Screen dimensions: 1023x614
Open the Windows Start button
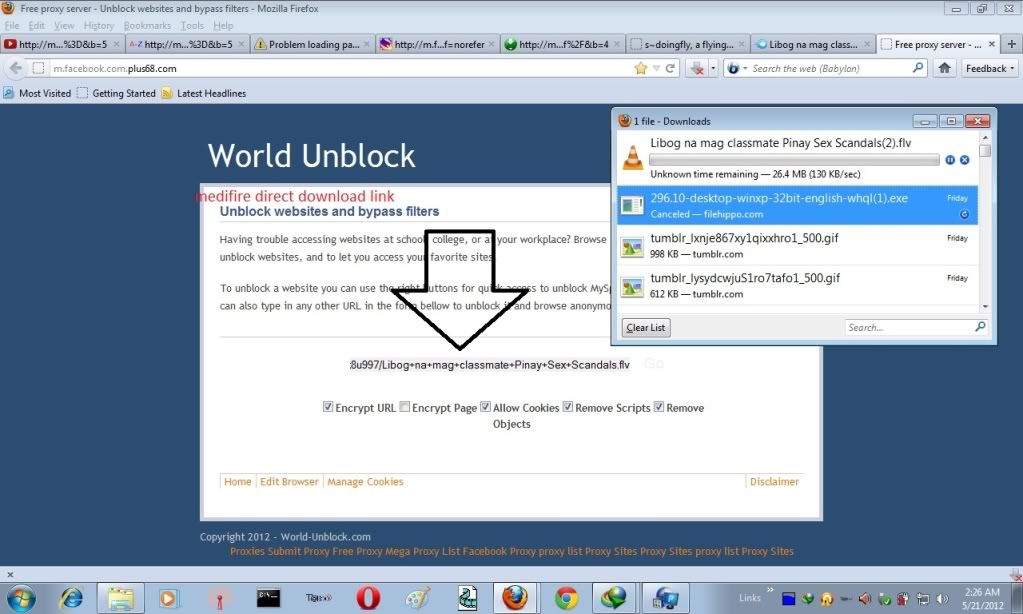[x=22, y=598]
